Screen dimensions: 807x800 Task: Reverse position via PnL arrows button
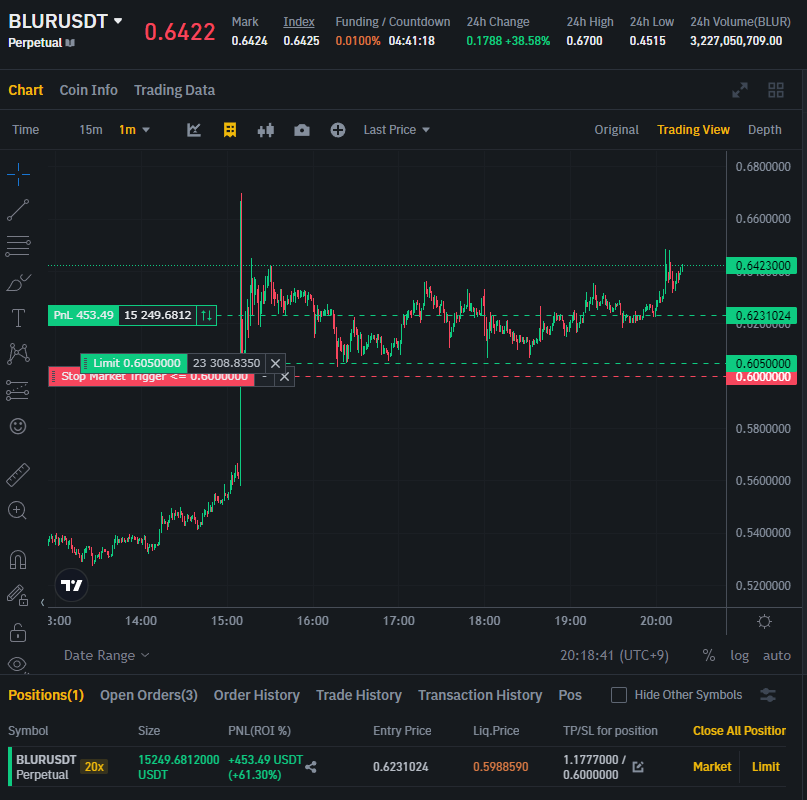(x=206, y=315)
